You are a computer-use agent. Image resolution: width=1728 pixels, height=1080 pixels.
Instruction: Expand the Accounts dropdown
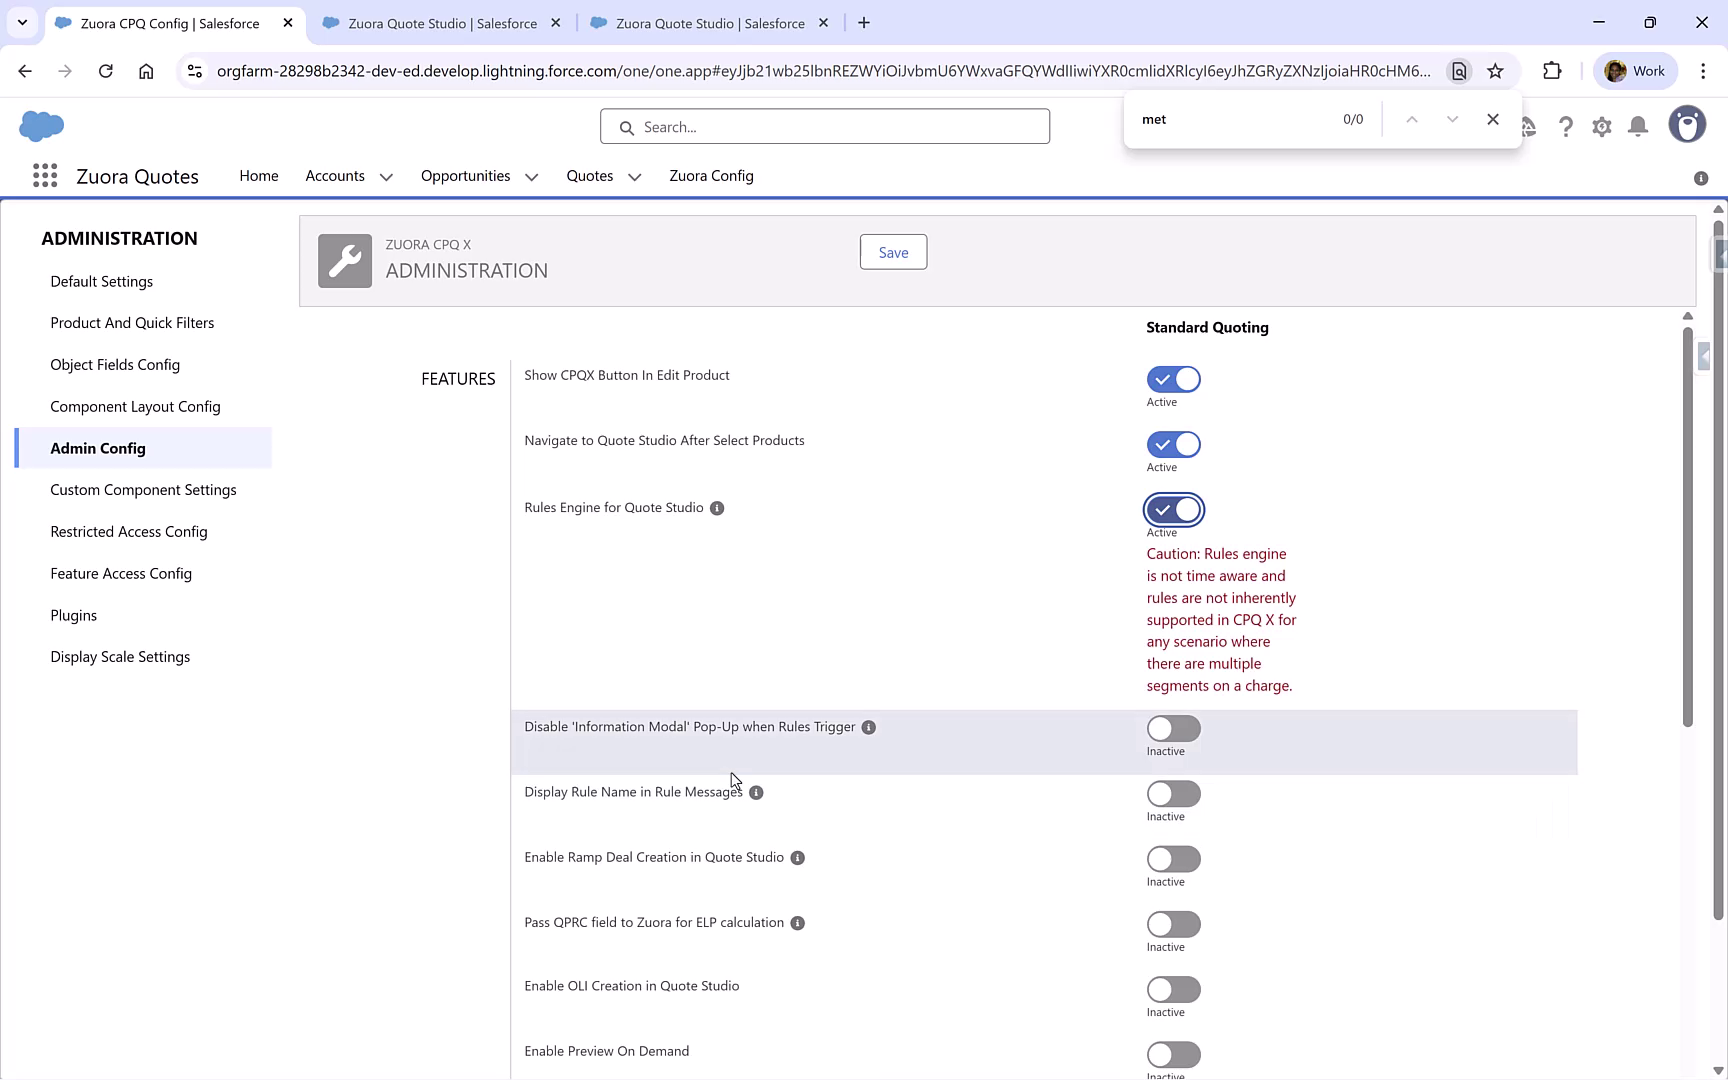coord(388,176)
